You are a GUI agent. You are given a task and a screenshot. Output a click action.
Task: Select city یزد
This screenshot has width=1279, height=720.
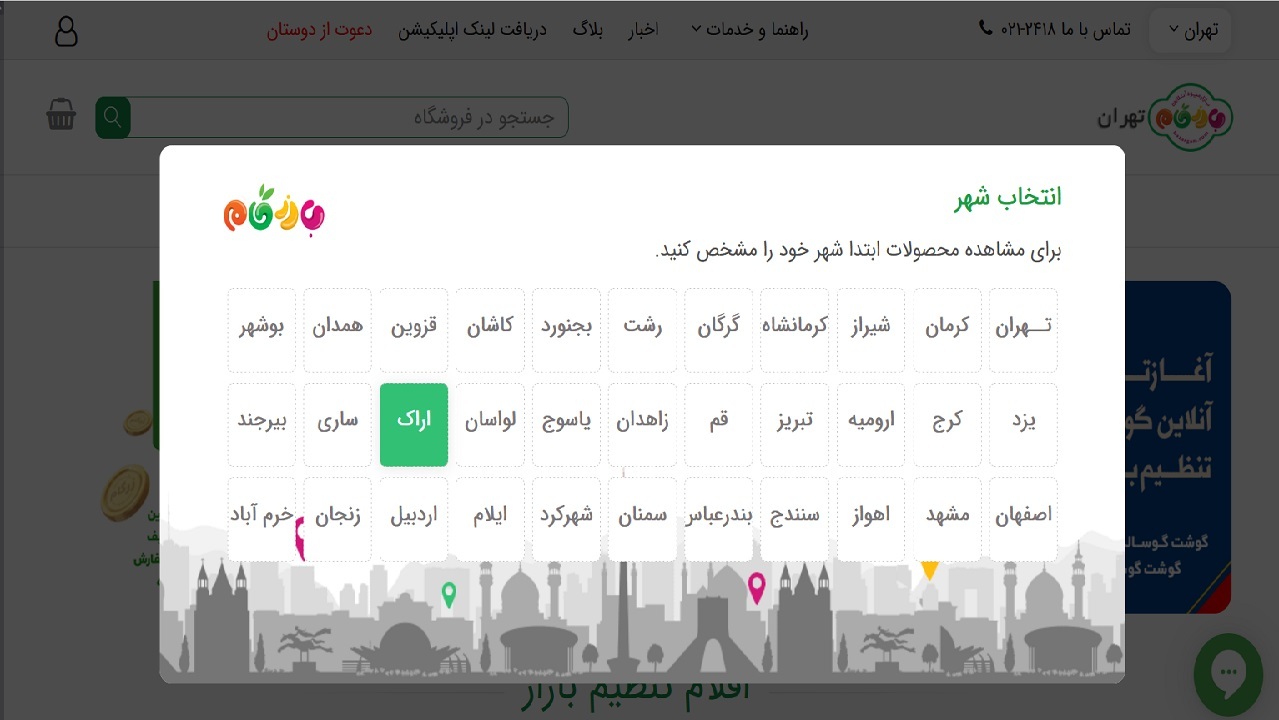(1023, 425)
